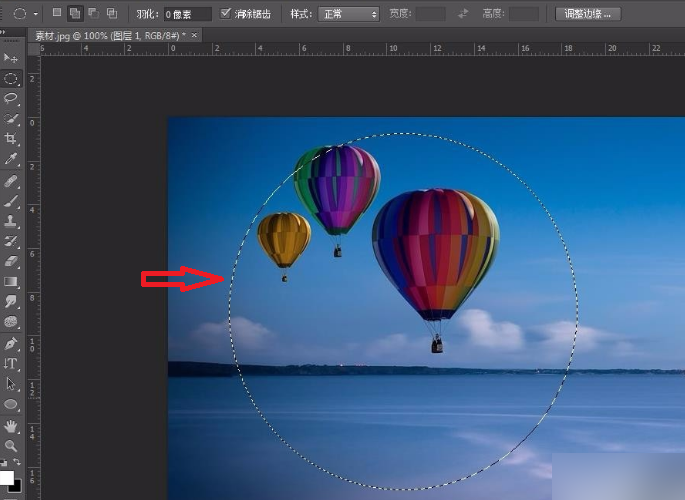Viewport: 685px width, 500px height.
Task: Select the Eyedropper tool
Action: (x=11, y=159)
